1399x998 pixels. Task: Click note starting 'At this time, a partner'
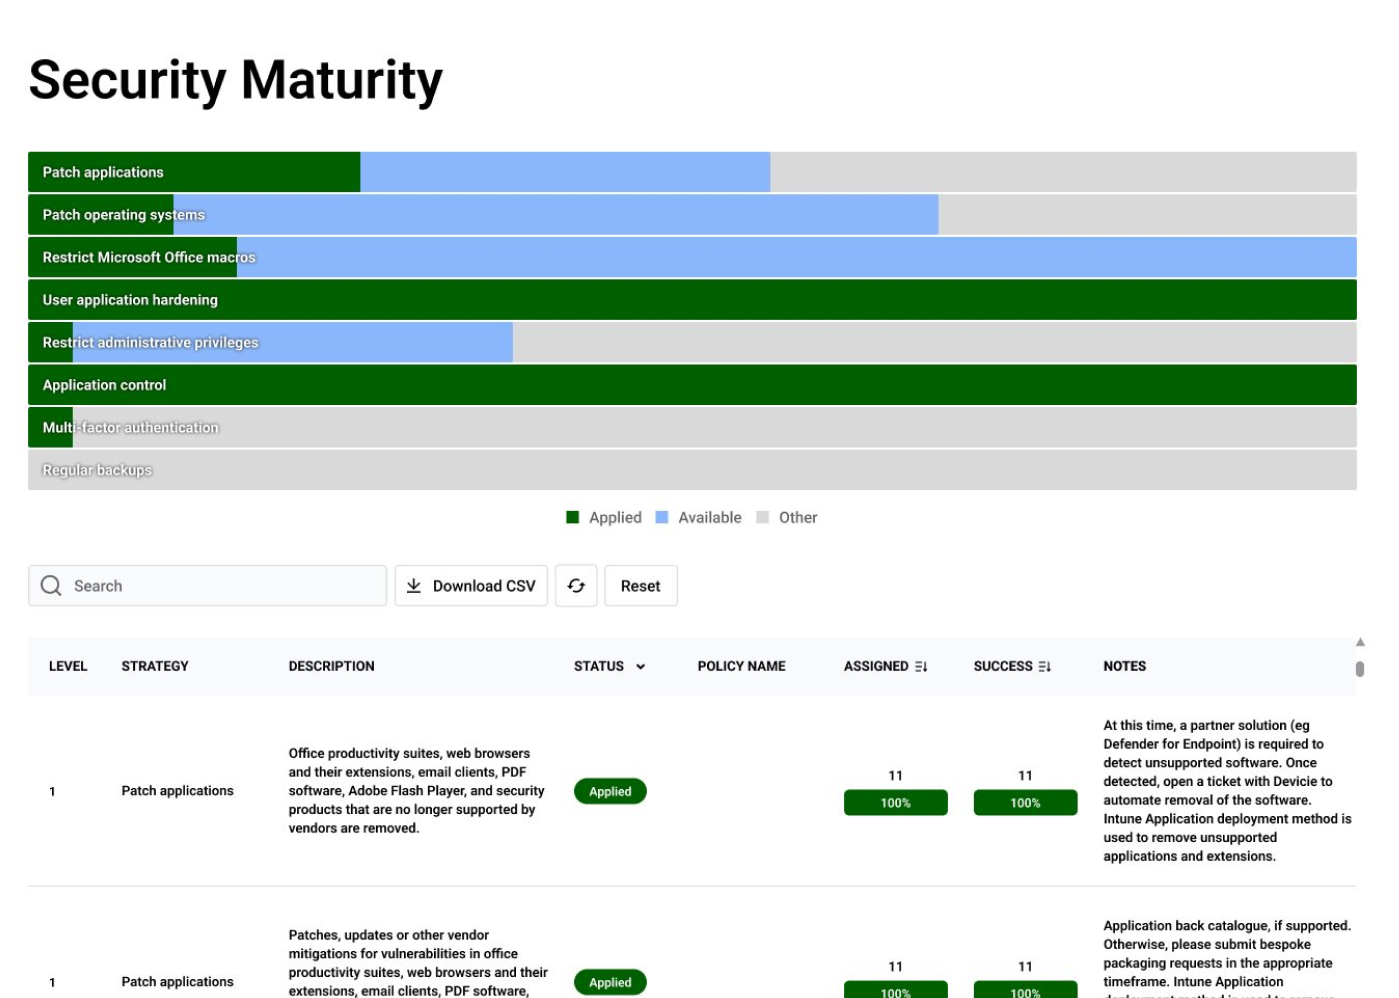1227,791
